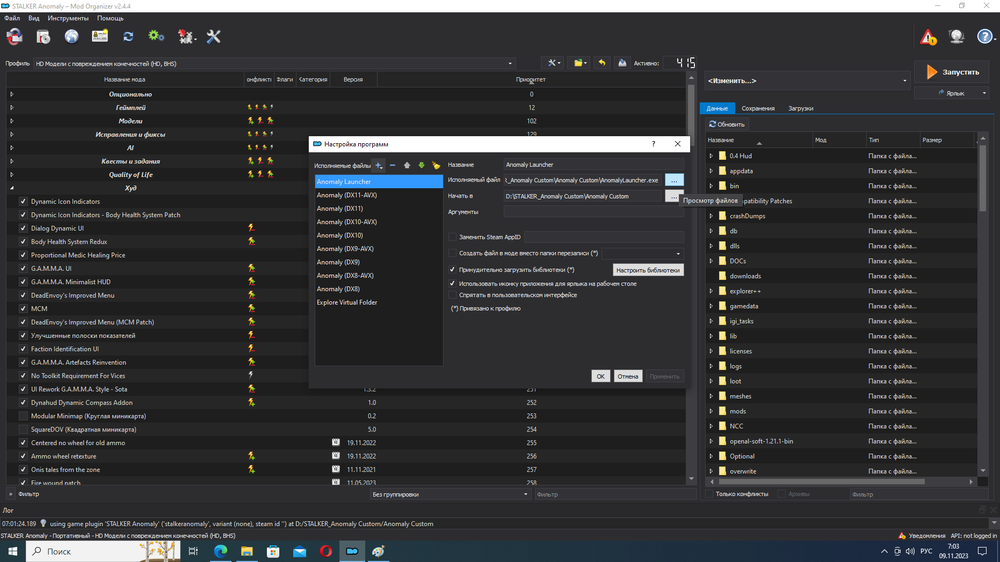Switch to the Сохранения tab
The width and height of the screenshot is (1000, 562).
(x=757, y=108)
